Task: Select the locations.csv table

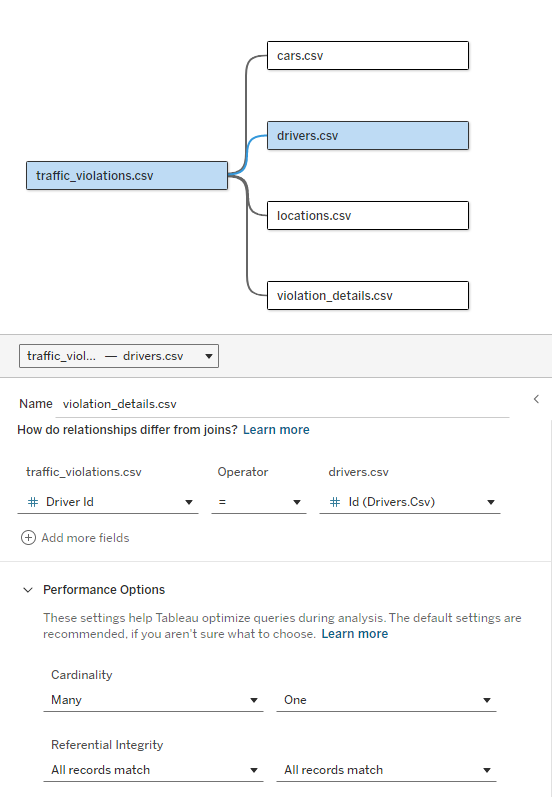Action: point(368,216)
